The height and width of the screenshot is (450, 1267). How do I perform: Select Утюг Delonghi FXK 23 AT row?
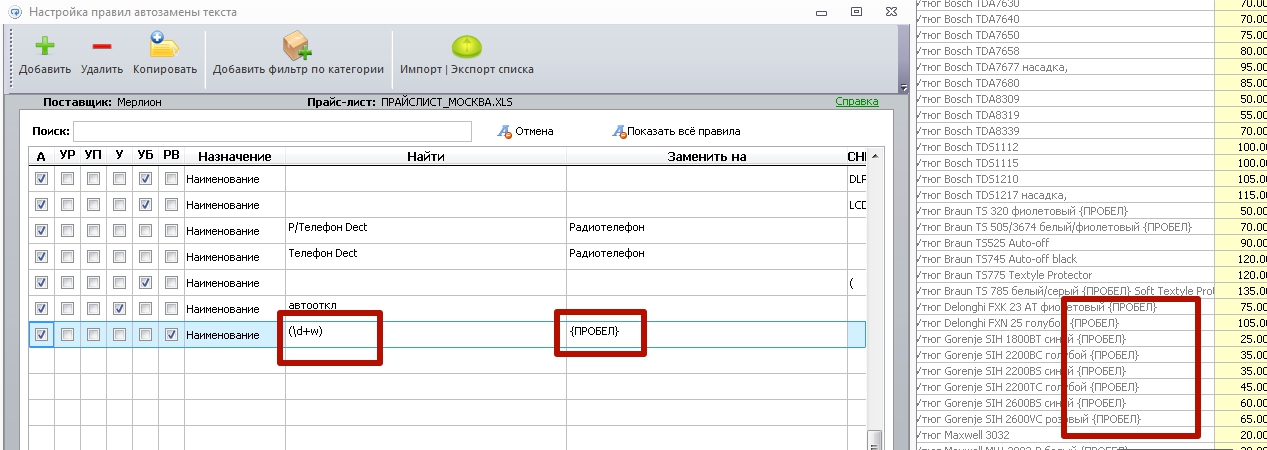[1063, 307]
